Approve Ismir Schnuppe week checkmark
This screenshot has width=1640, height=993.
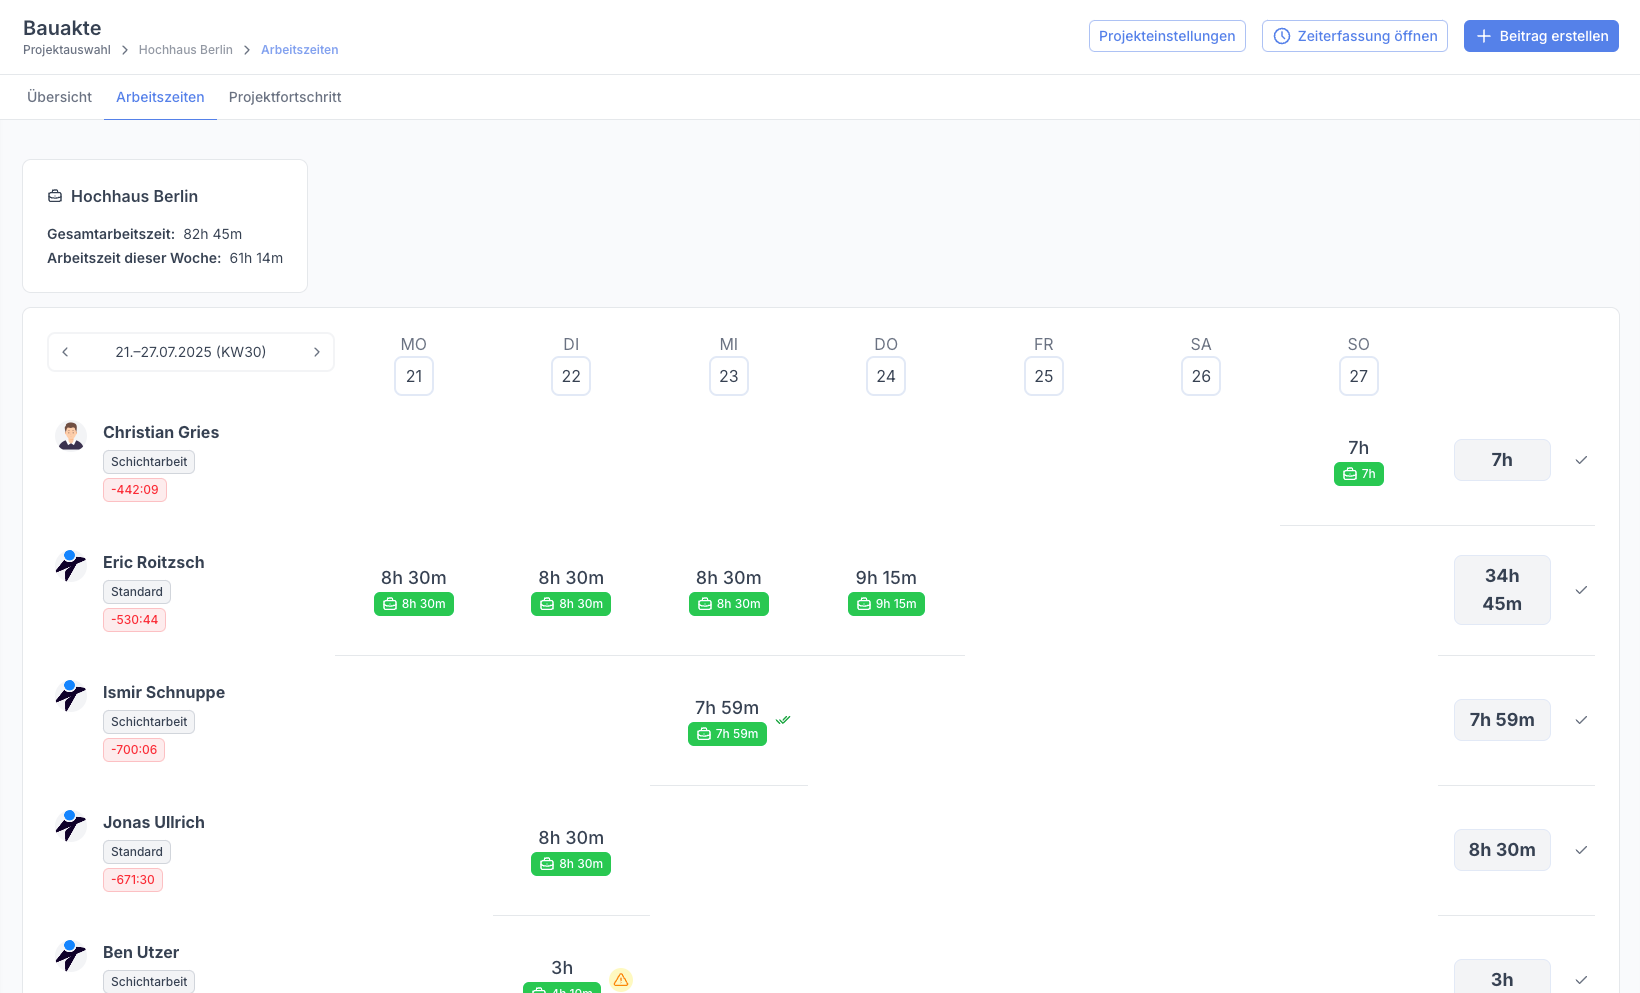[1581, 720]
